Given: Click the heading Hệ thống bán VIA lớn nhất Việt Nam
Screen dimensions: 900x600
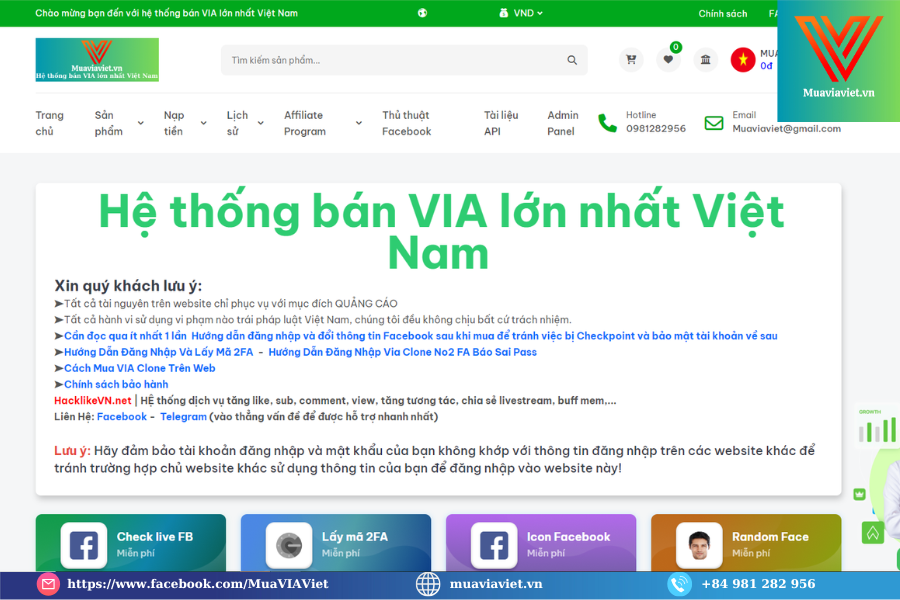Looking at the screenshot, I should 439,232.
